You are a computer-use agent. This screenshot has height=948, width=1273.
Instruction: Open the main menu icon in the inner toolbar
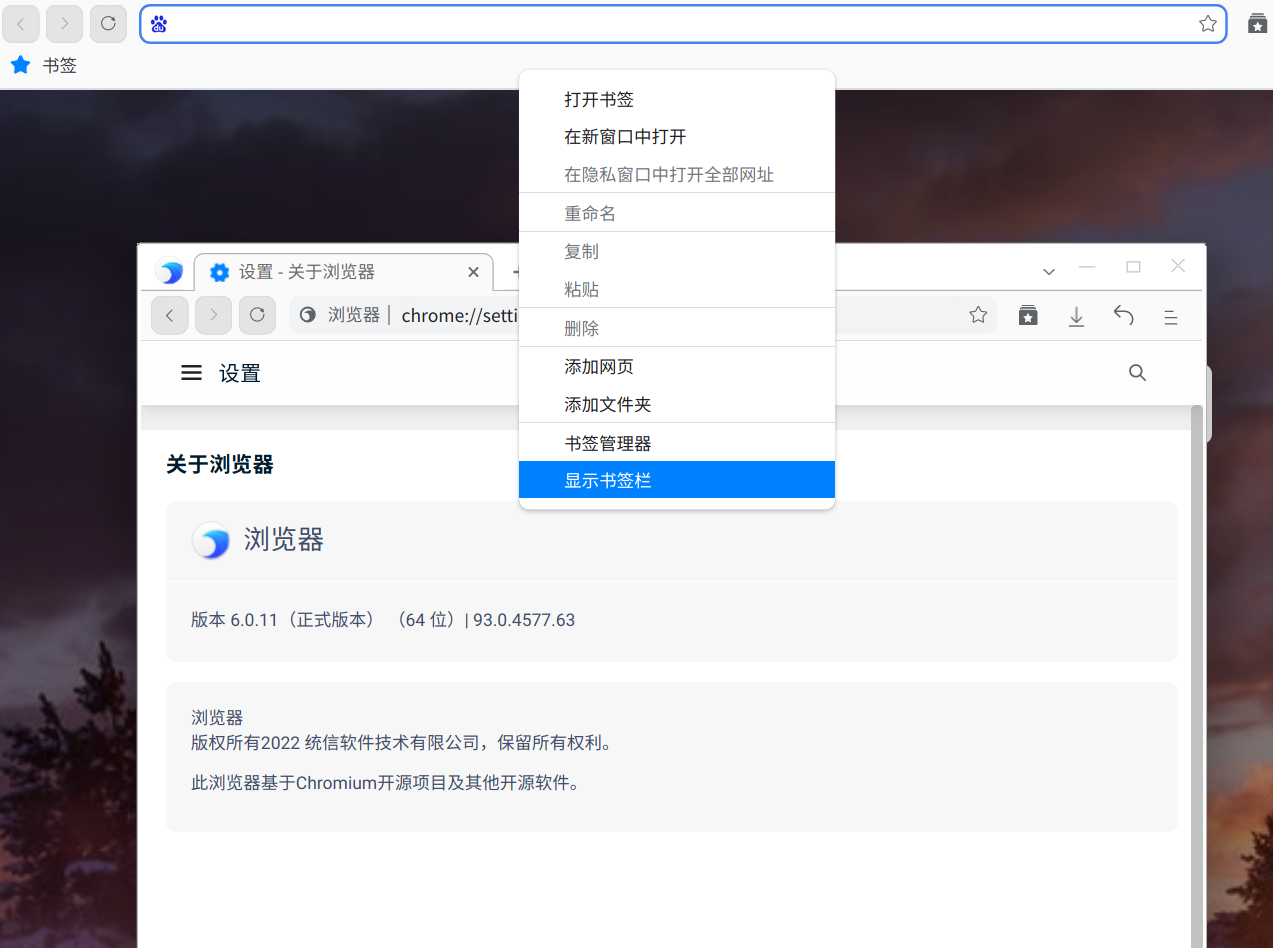(x=1170, y=317)
